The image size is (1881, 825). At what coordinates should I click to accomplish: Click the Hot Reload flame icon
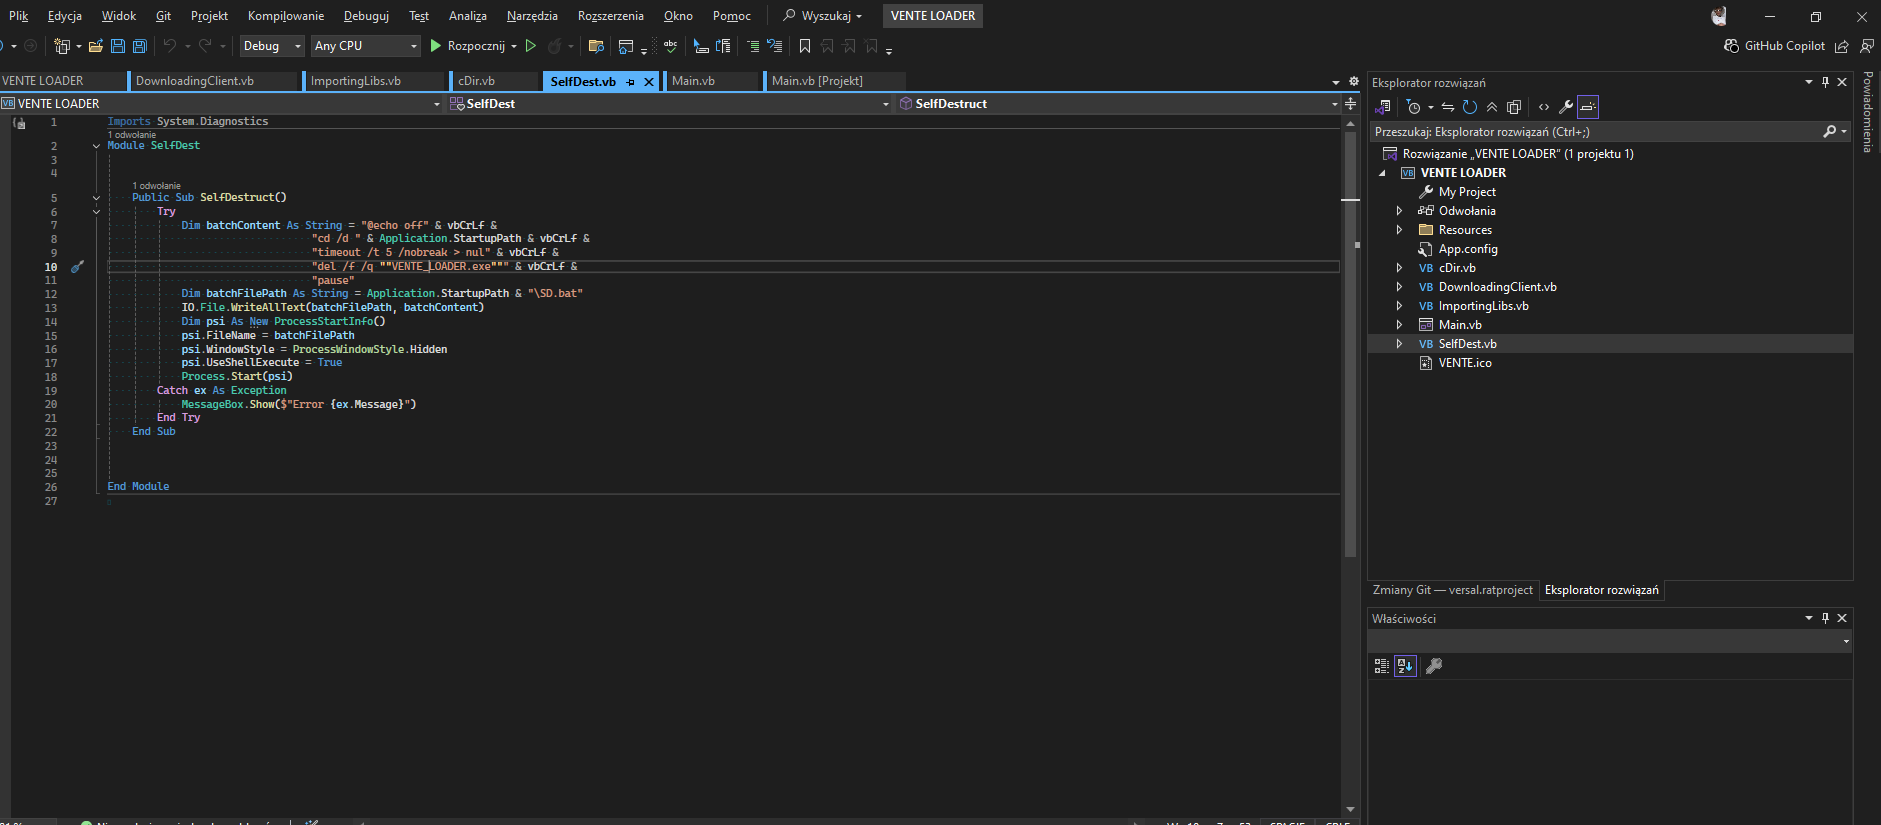tap(554, 46)
